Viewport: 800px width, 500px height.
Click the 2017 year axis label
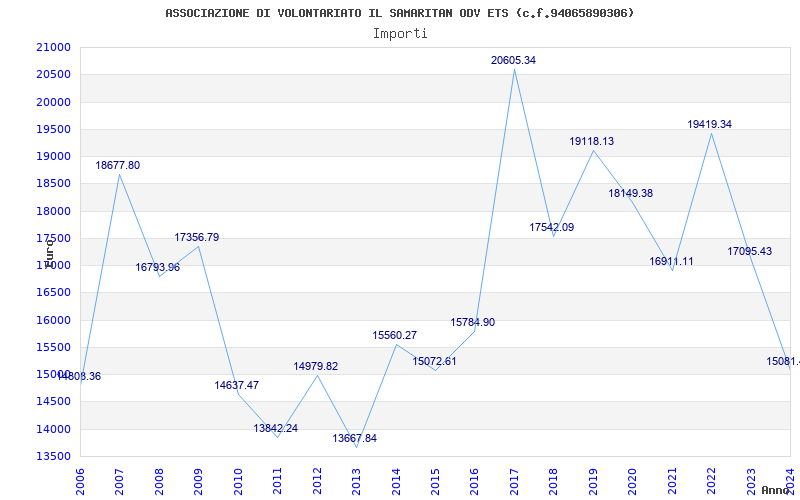pos(514,481)
